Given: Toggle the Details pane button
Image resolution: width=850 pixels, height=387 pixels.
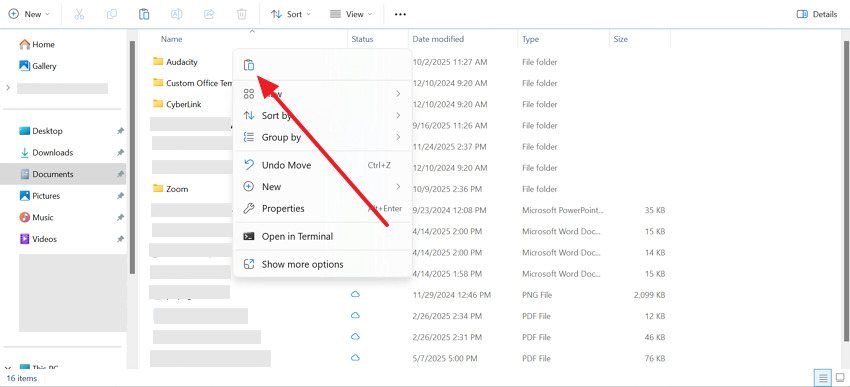Looking at the screenshot, I should (x=817, y=14).
